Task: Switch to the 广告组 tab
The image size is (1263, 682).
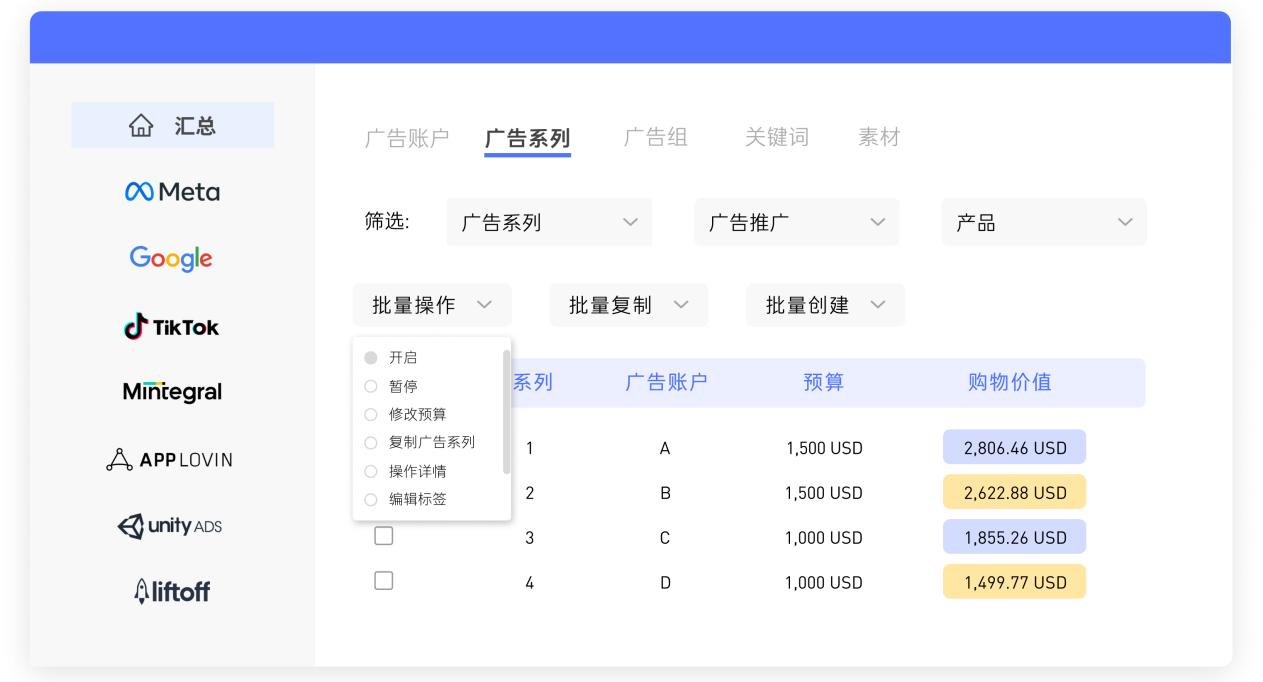Action: click(x=655, y=137)
